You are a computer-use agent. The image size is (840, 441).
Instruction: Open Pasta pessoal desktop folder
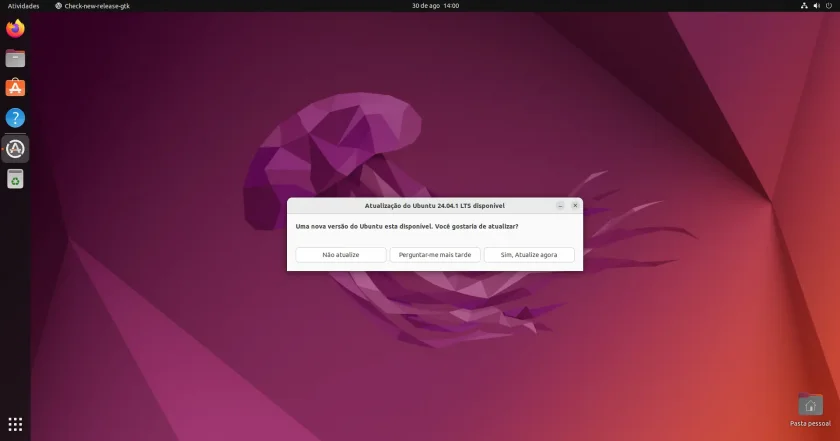pos(810,410)
